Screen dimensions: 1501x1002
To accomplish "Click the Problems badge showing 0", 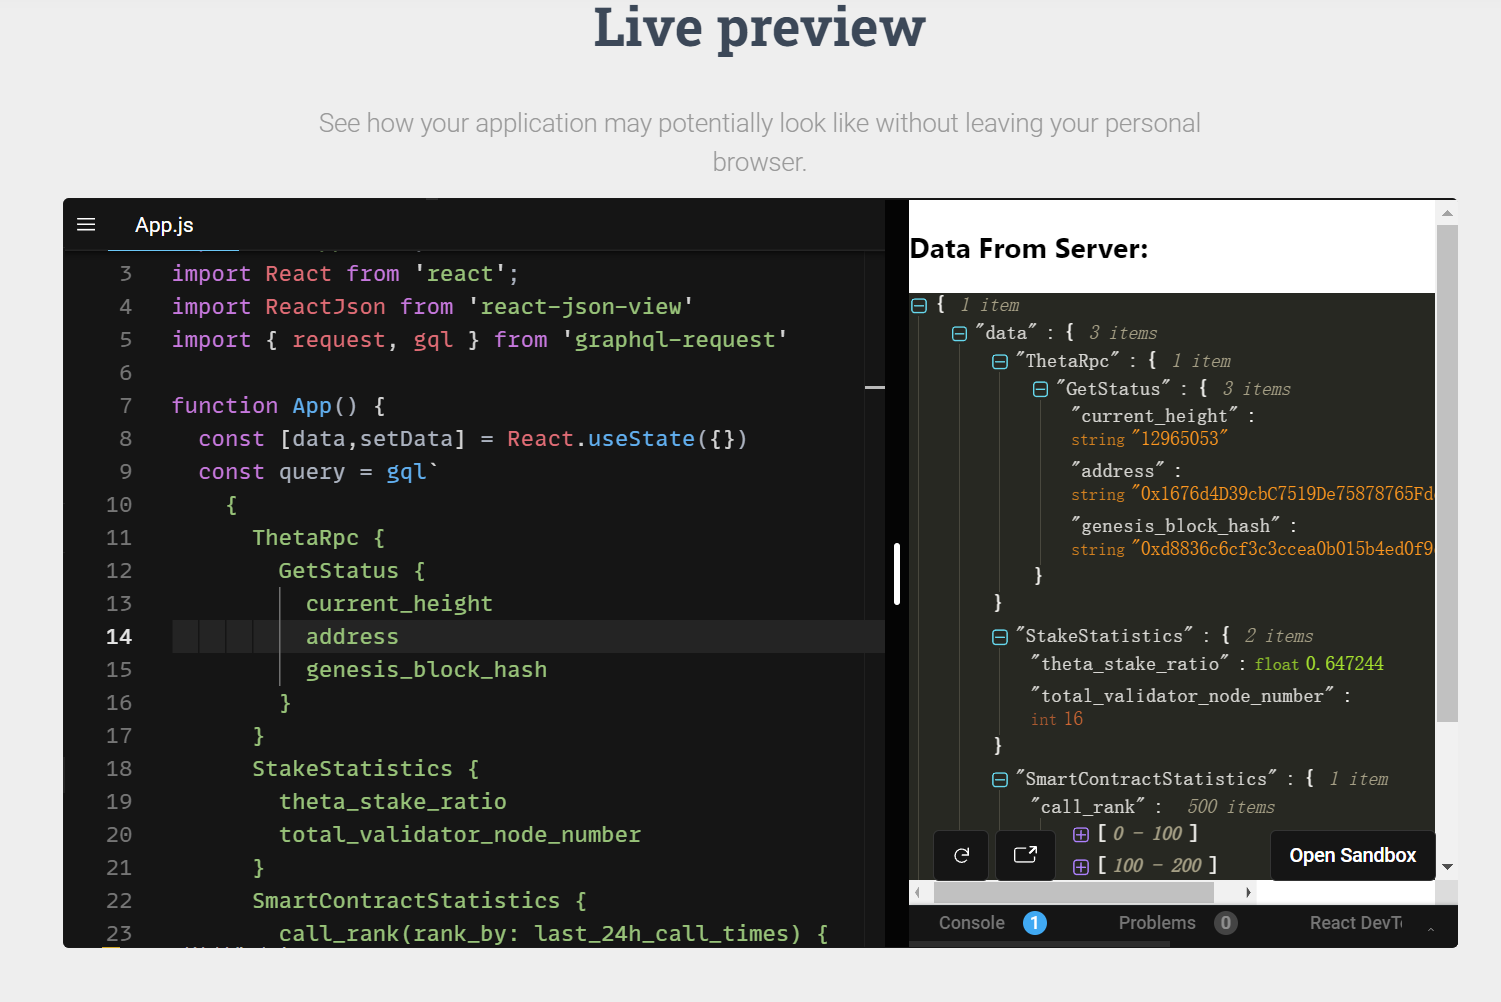I will pyautogui.click(x=1226, y=923).
